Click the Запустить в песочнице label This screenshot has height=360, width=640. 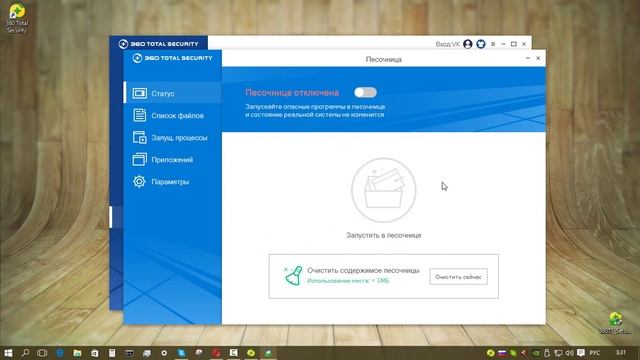pyautogui.click(x=384, y=235)
